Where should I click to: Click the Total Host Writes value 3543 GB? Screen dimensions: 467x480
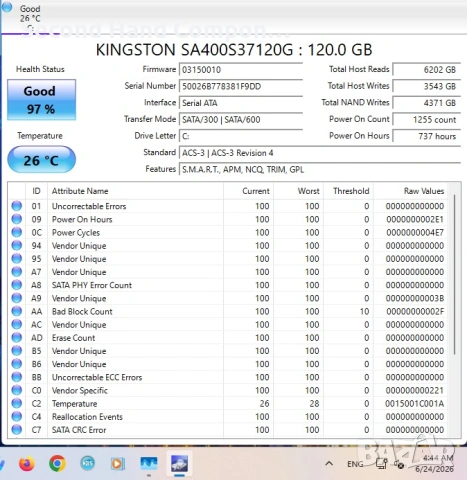coord(427,86)
